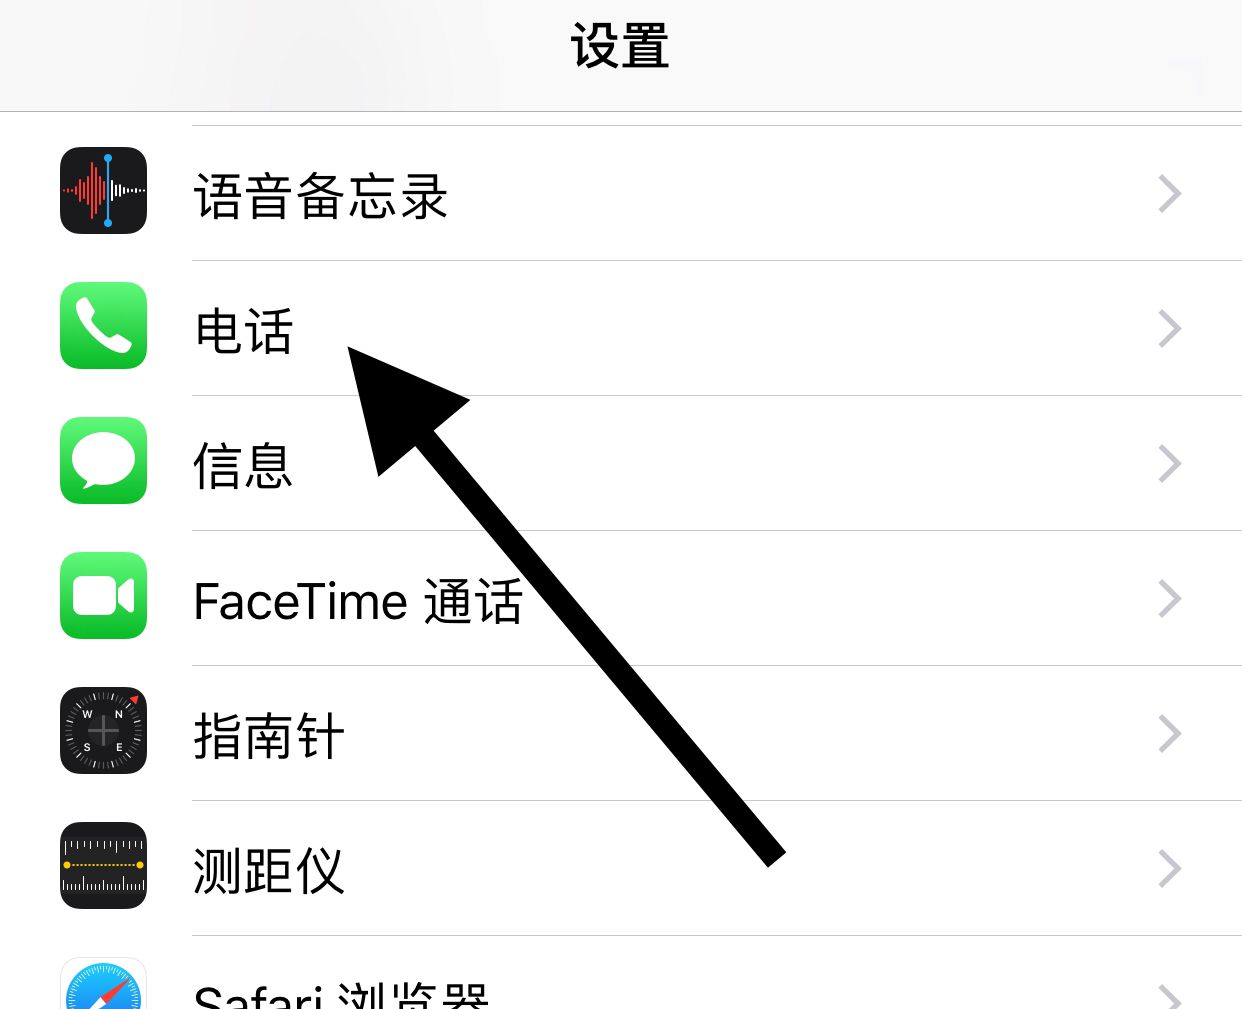
Task: Tap the Messages speech bubble icon
Action: 103,461
